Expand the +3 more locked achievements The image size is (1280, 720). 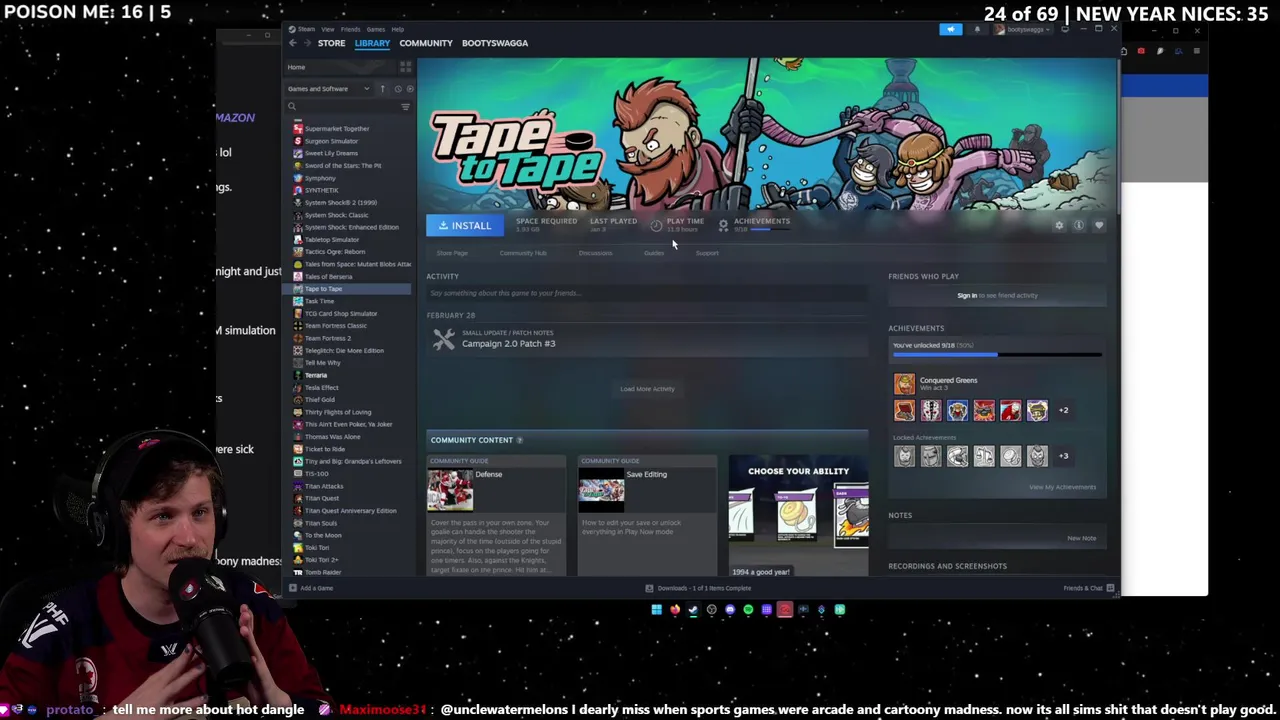(x=1063, y=456)
